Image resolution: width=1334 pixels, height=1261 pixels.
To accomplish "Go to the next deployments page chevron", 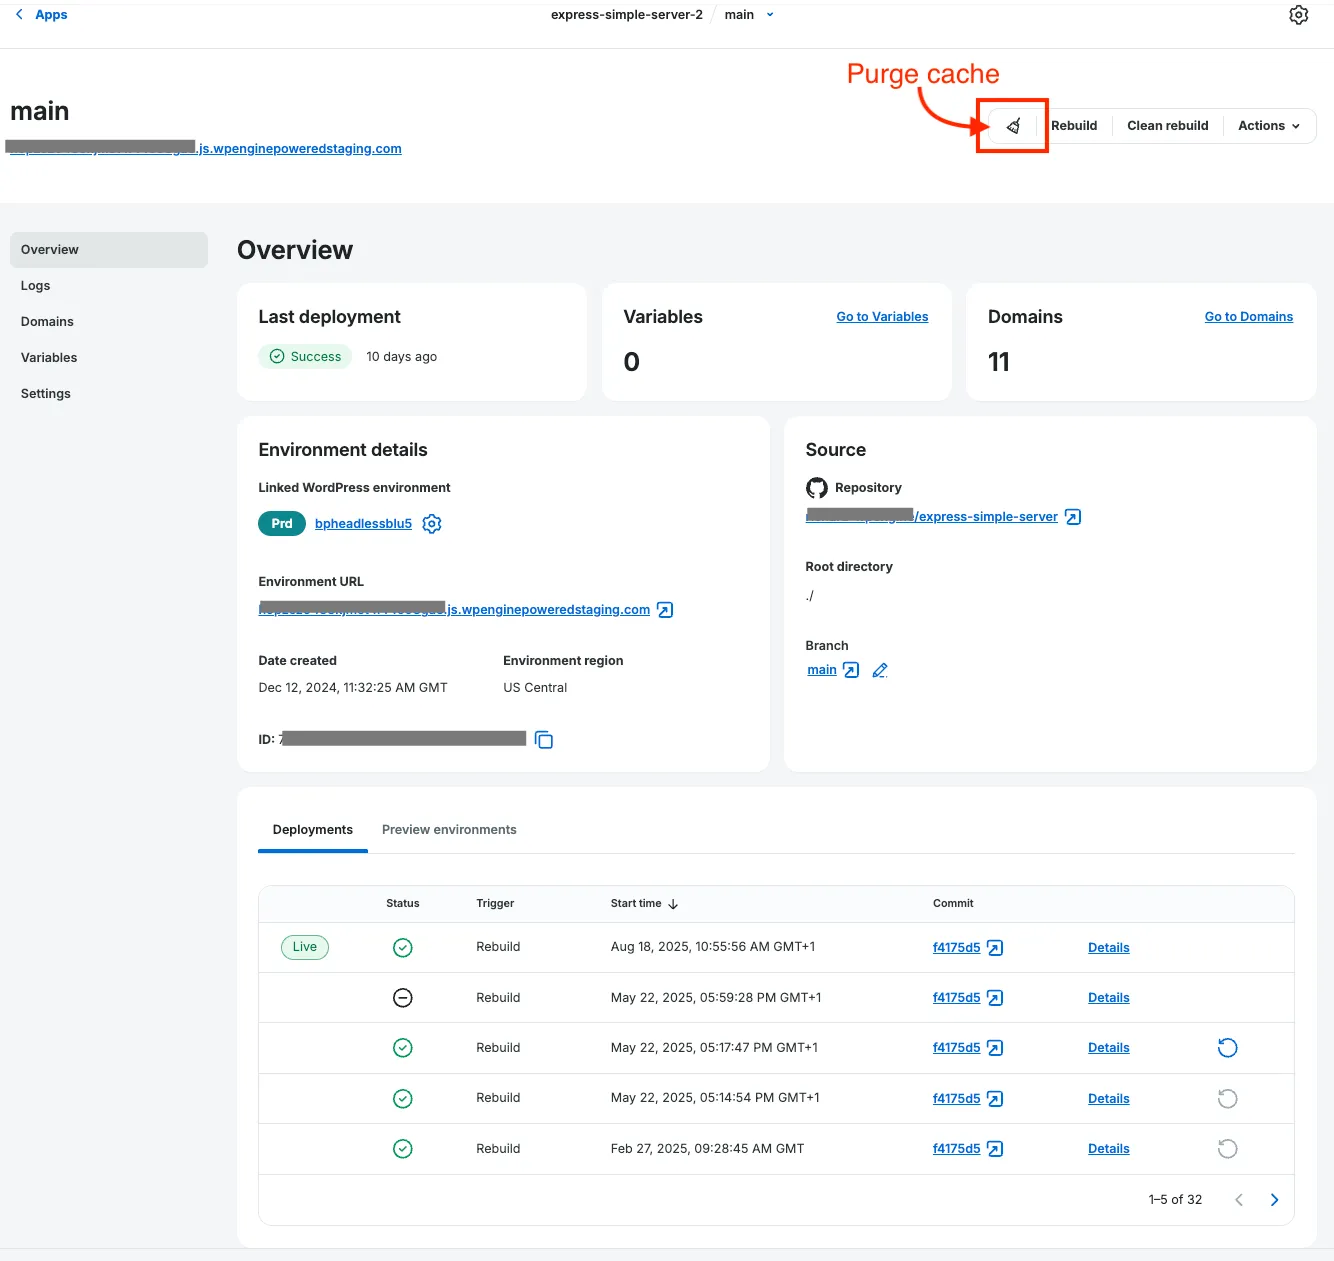I will pyautogui.click(x=1274, y=1199).
